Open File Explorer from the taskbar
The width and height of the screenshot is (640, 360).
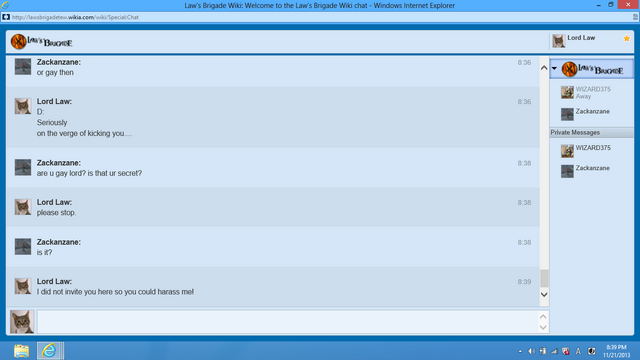tap(21, 351)
